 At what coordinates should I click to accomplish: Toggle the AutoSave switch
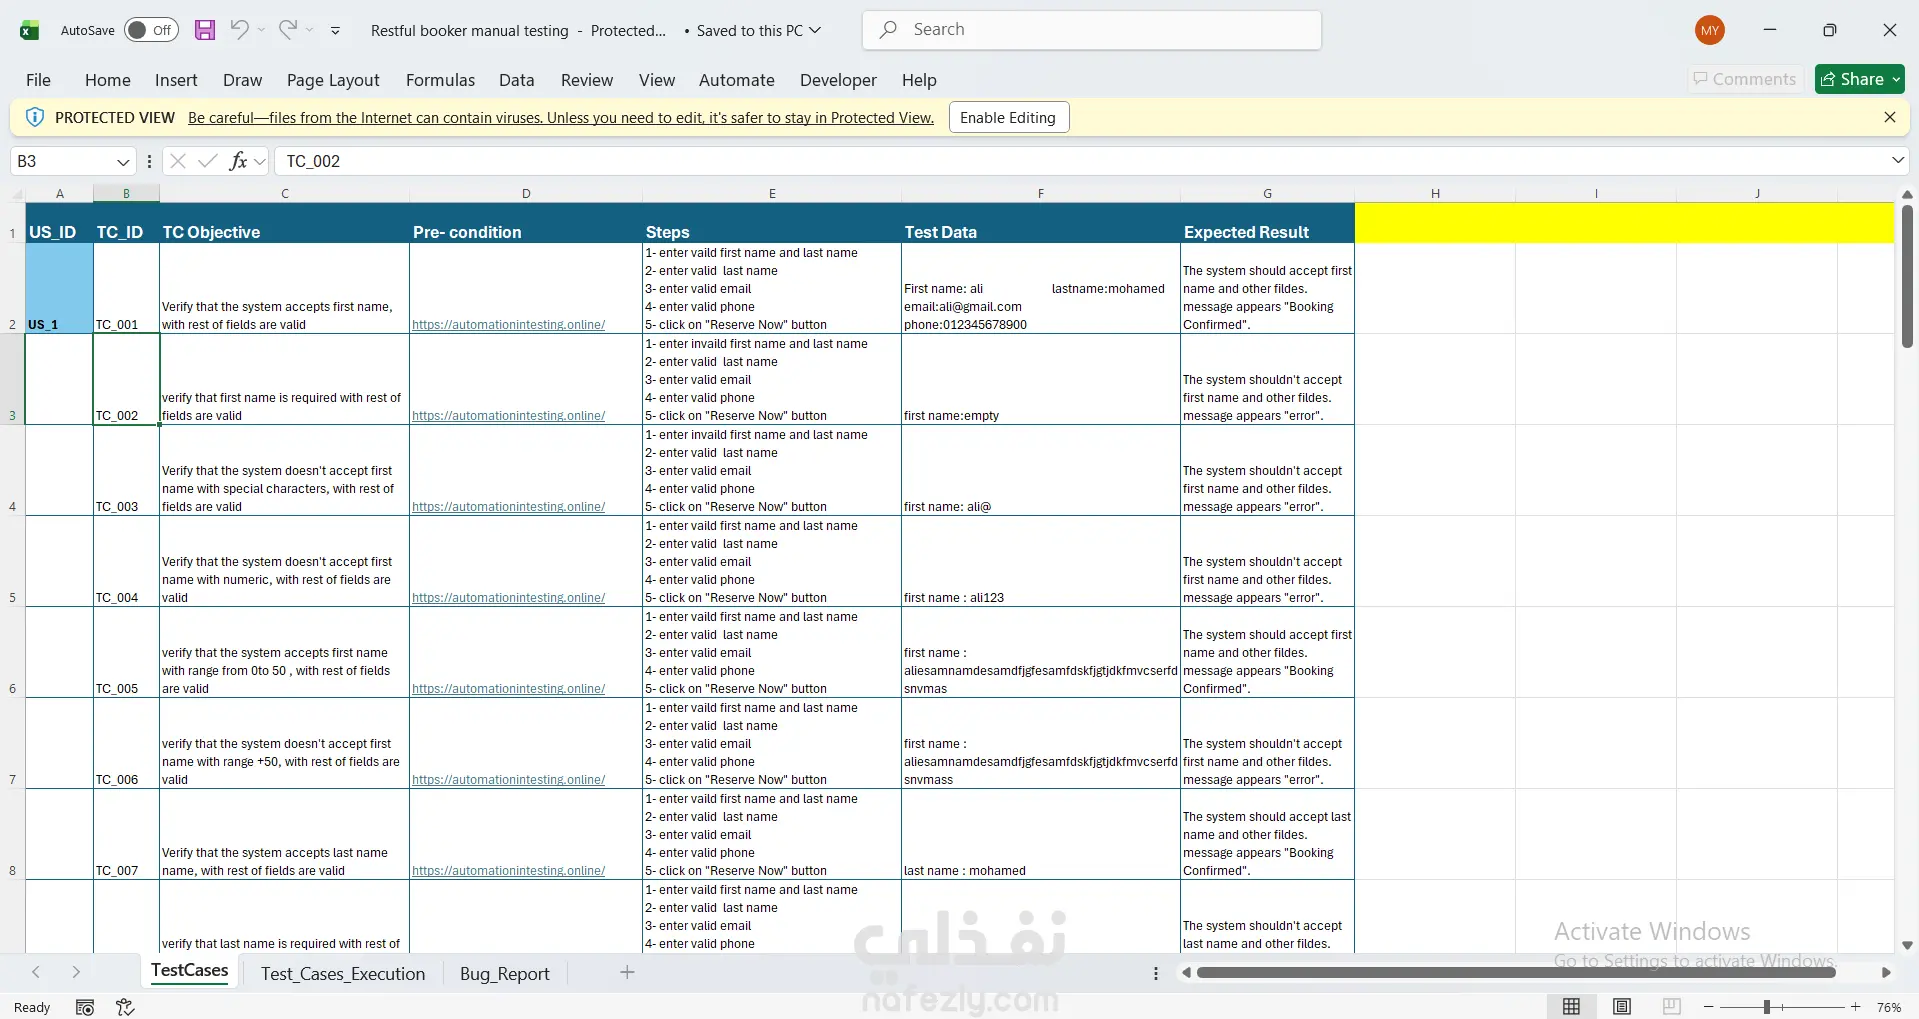coord(151,30)
